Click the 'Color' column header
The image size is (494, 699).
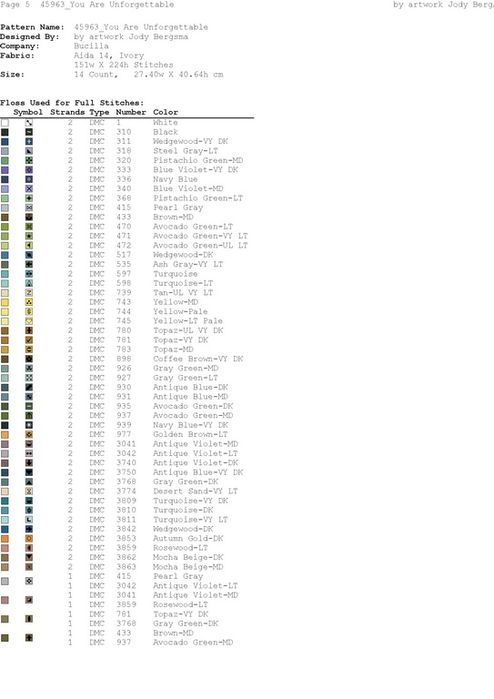165,112
